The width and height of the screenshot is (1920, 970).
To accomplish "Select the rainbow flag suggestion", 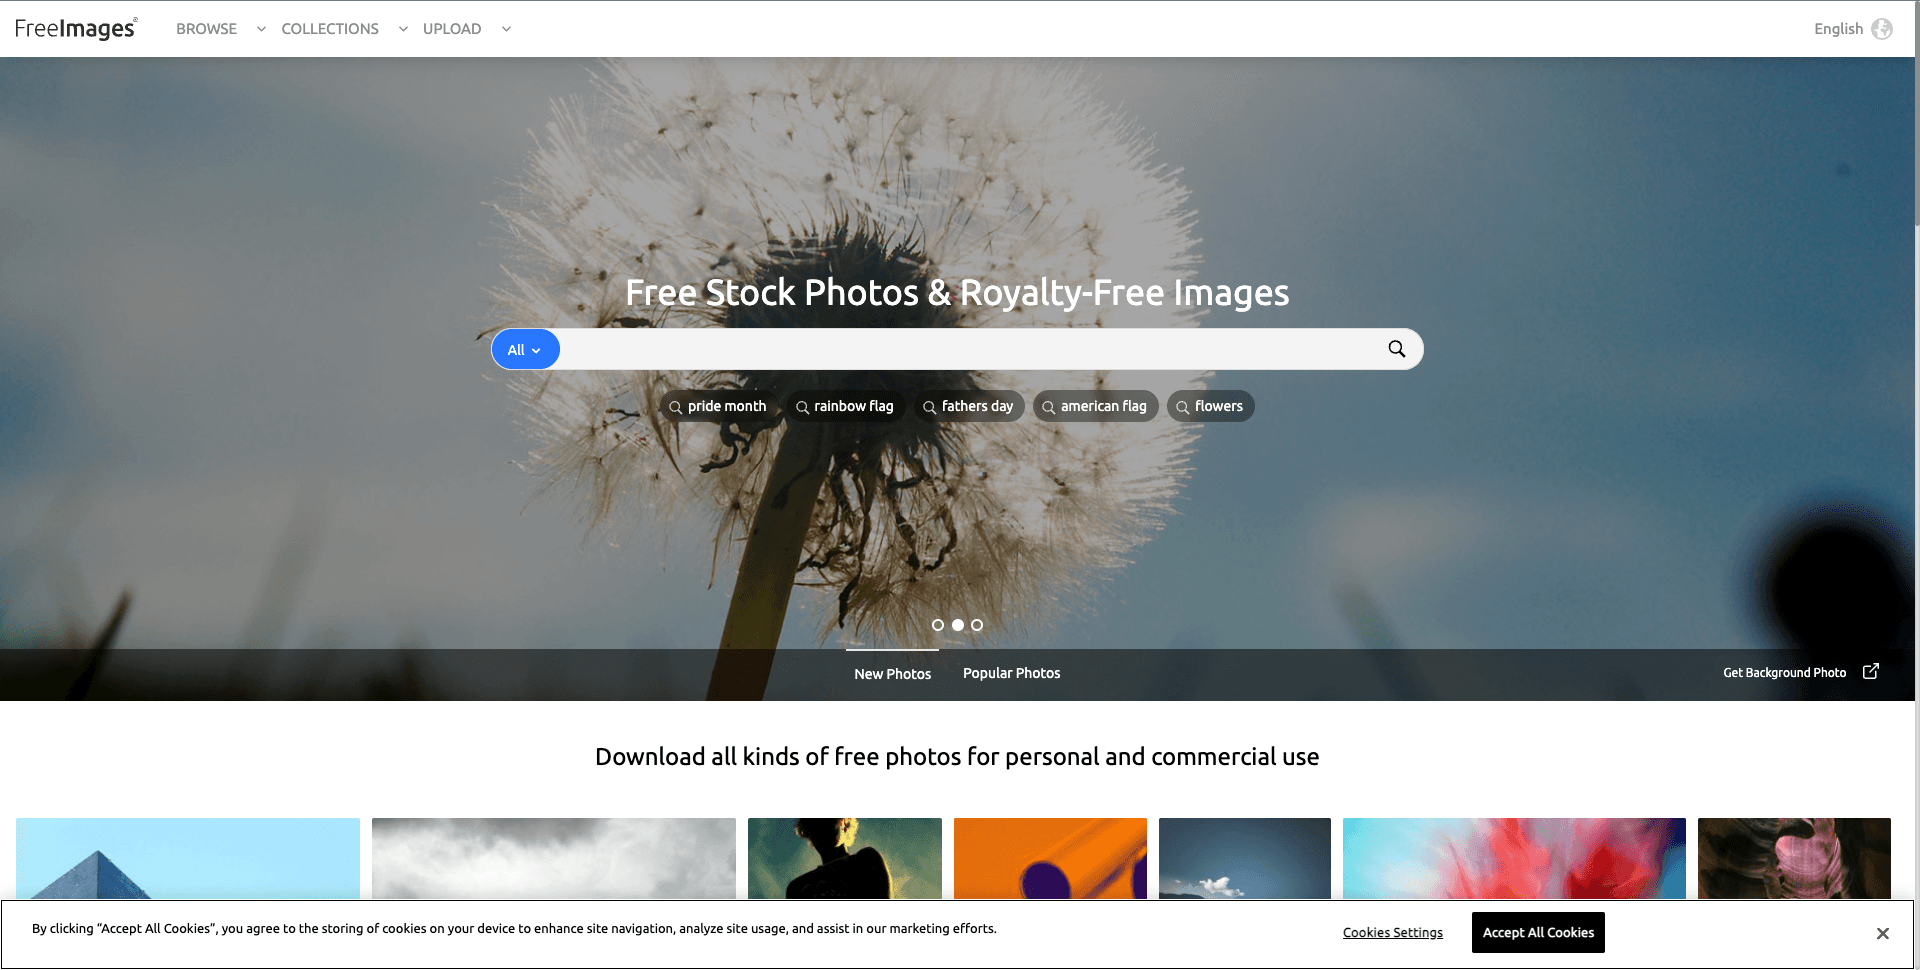I will click(x=845, y=406).
